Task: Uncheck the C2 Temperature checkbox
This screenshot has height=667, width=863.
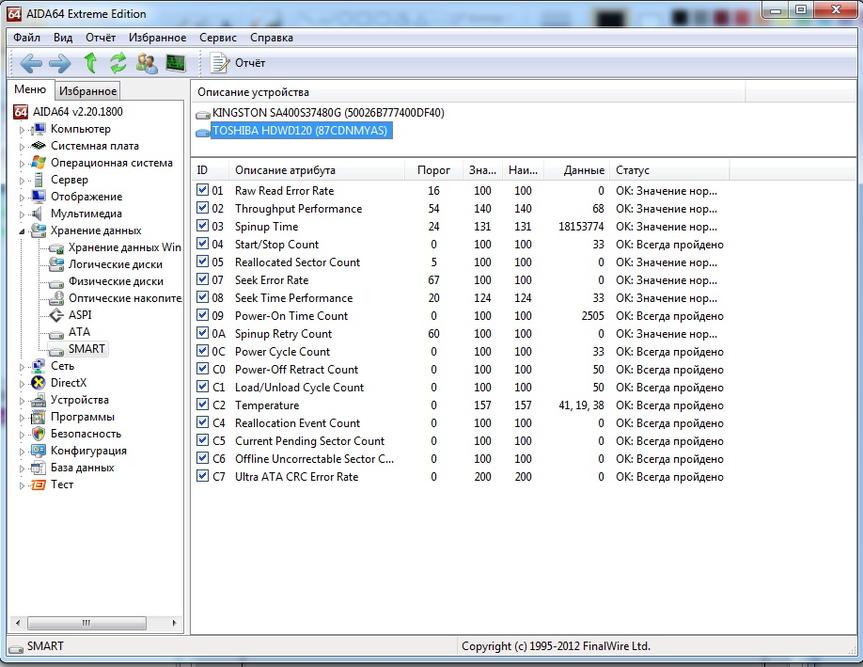Action: click(203, 404)
